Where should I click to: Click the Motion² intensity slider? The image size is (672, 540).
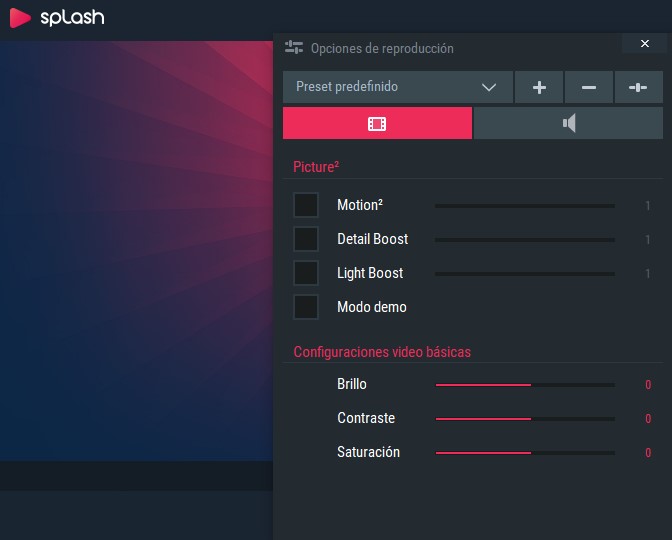pyautogui.click(x=525, y=205)
